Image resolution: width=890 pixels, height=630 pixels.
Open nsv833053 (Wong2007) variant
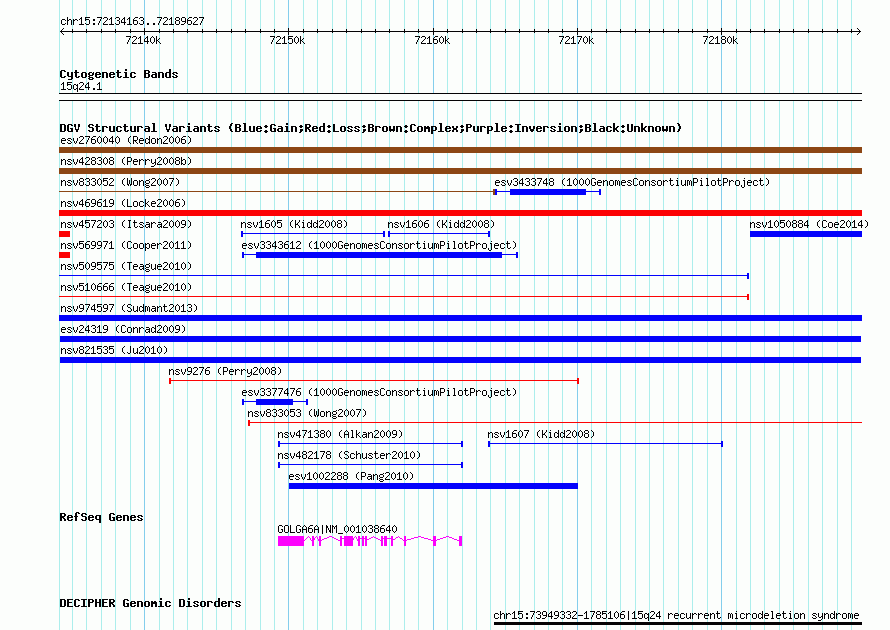click(307, 413)
